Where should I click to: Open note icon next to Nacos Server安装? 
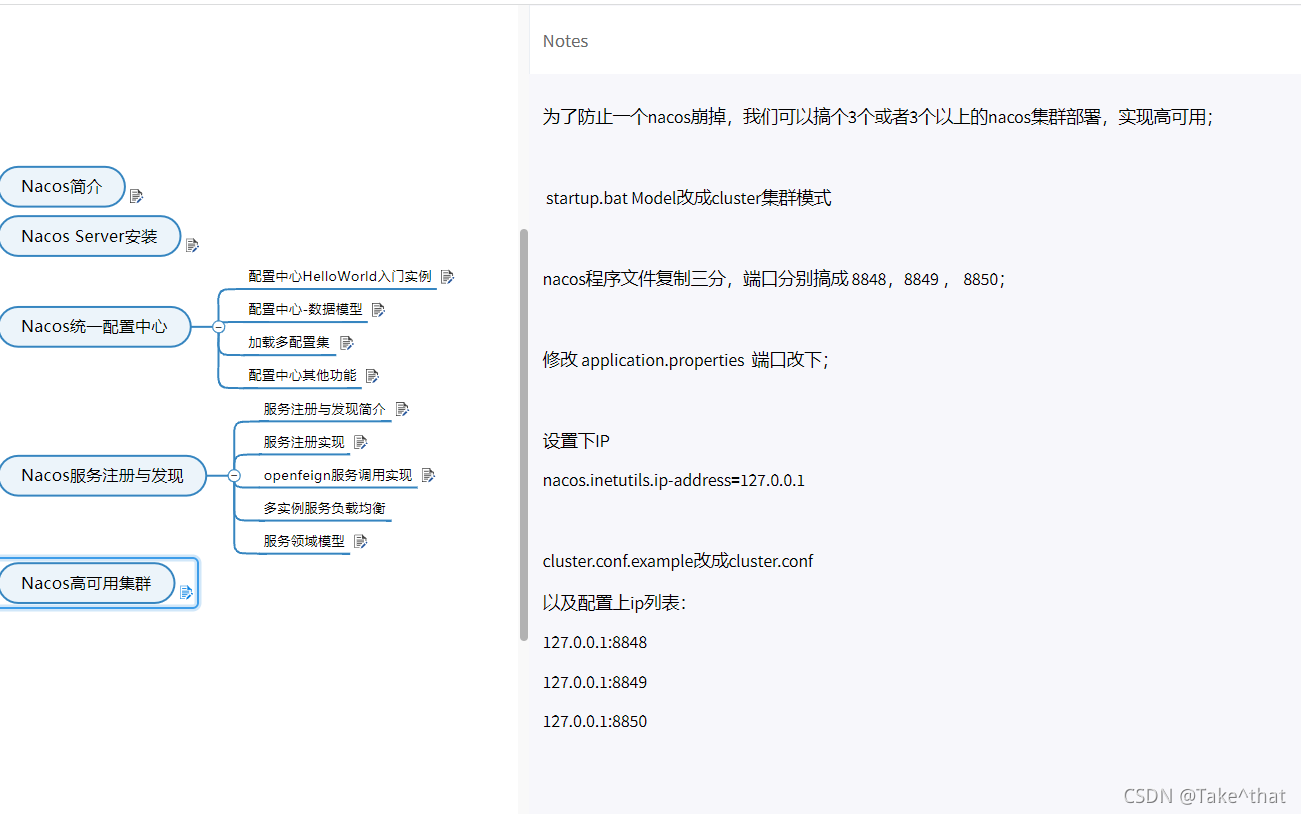tap(193, 245)
